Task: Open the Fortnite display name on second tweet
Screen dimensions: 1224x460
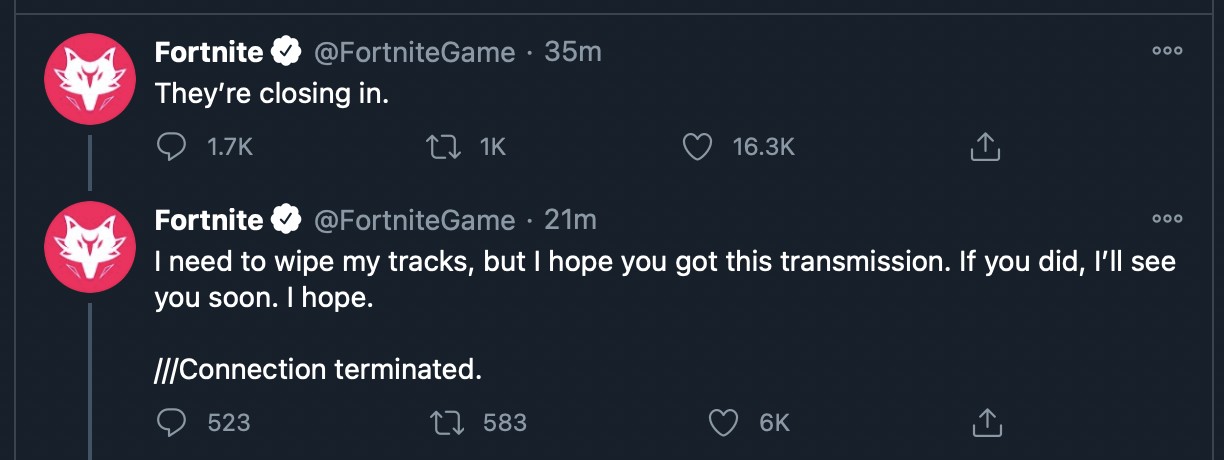Action: coord(208,219)
